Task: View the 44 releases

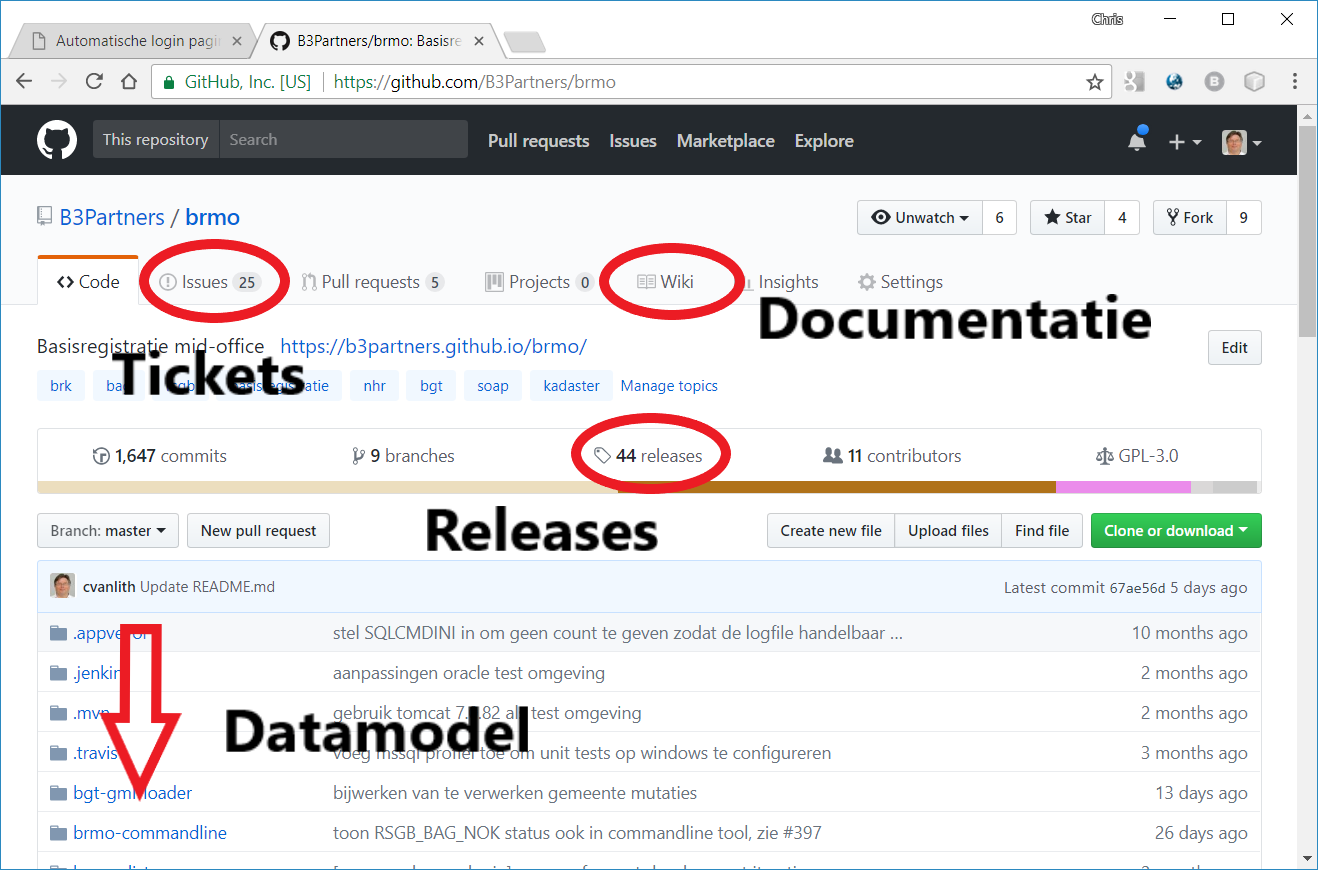Action: click(x=648, y=456)
